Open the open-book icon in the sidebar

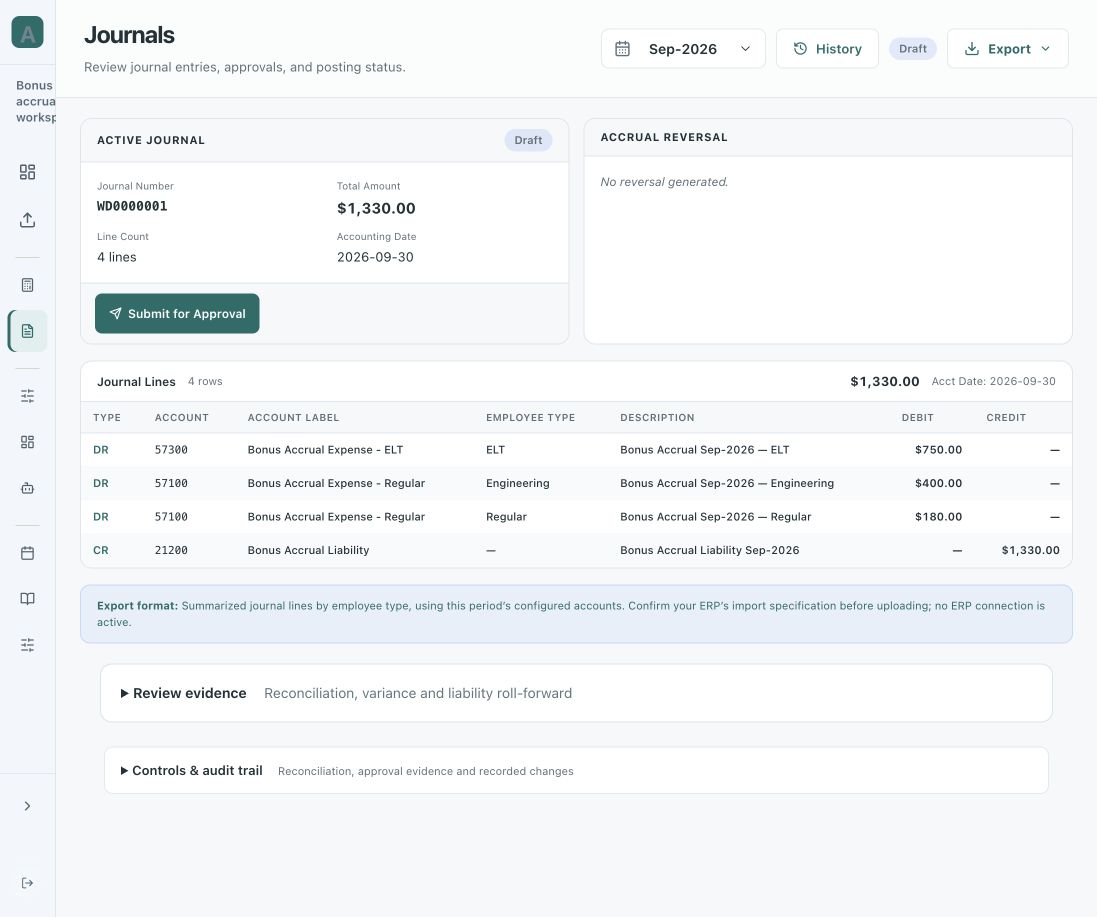pos(27,599)
